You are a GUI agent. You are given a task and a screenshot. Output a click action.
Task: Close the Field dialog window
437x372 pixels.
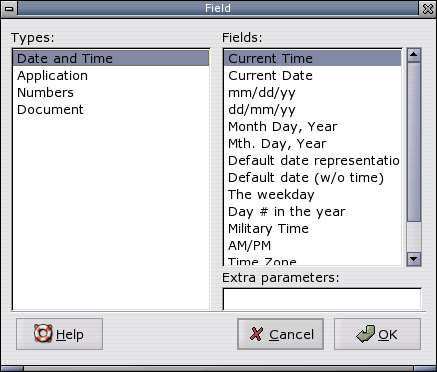tap(428, 8)
